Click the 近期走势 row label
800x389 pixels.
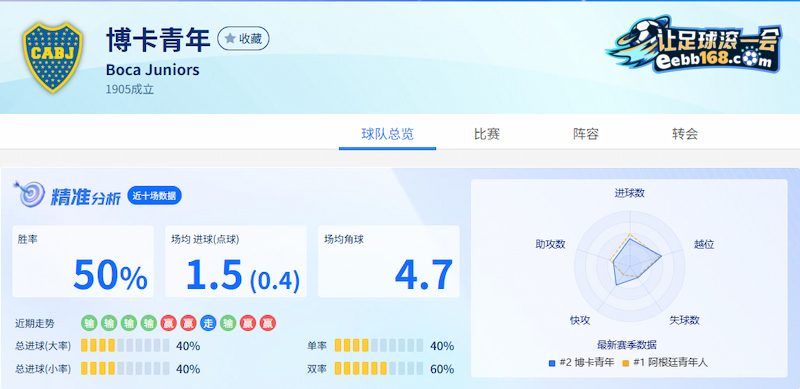[x=35, y=324]
